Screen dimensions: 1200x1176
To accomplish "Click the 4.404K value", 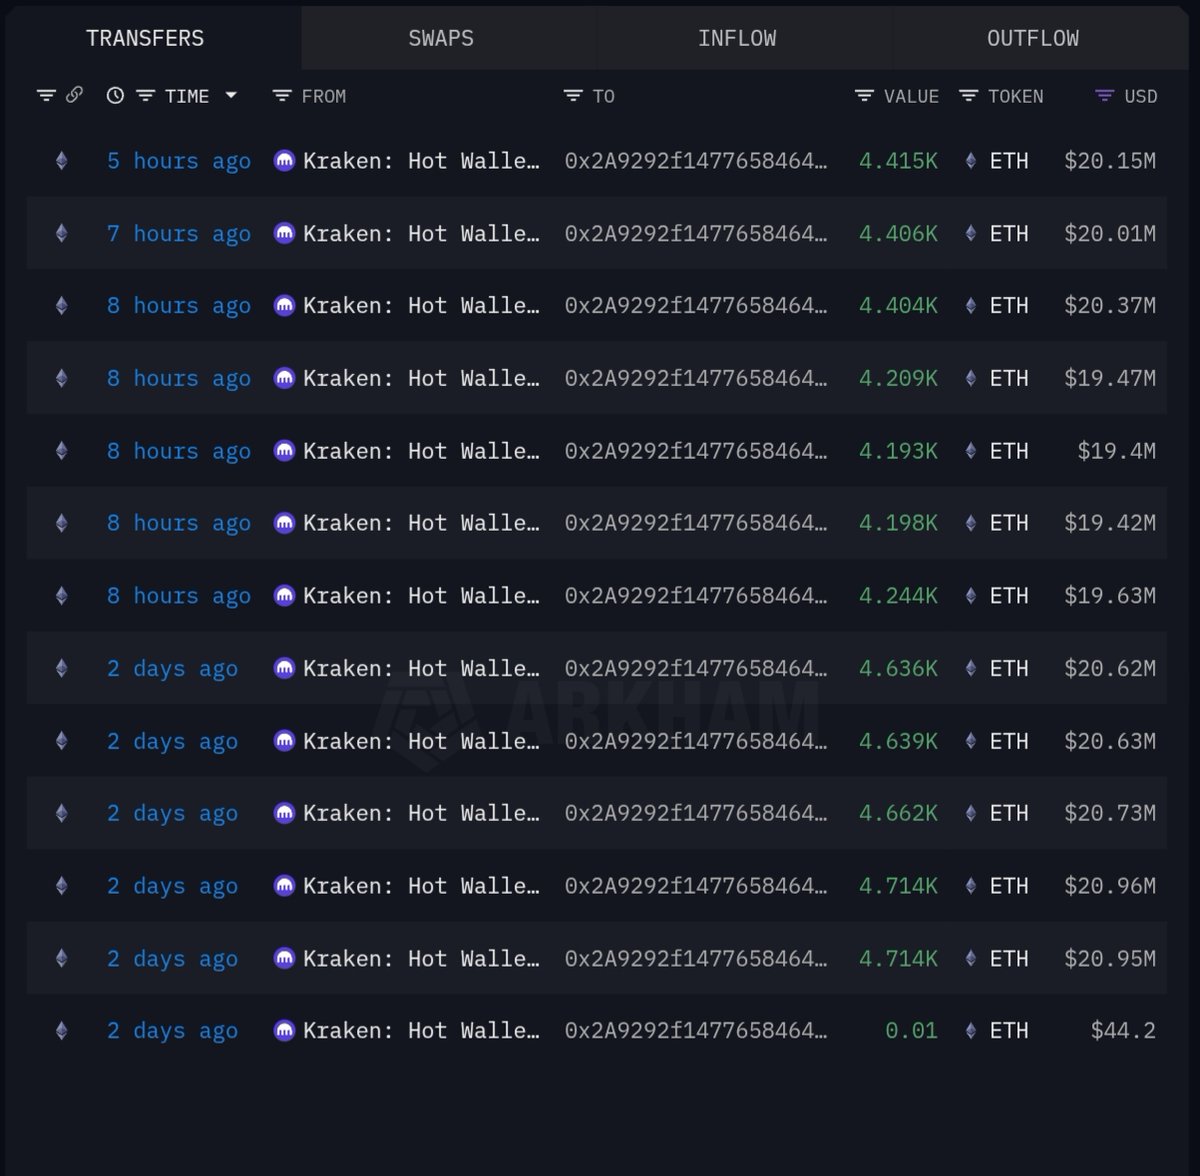I will [898, 306].
